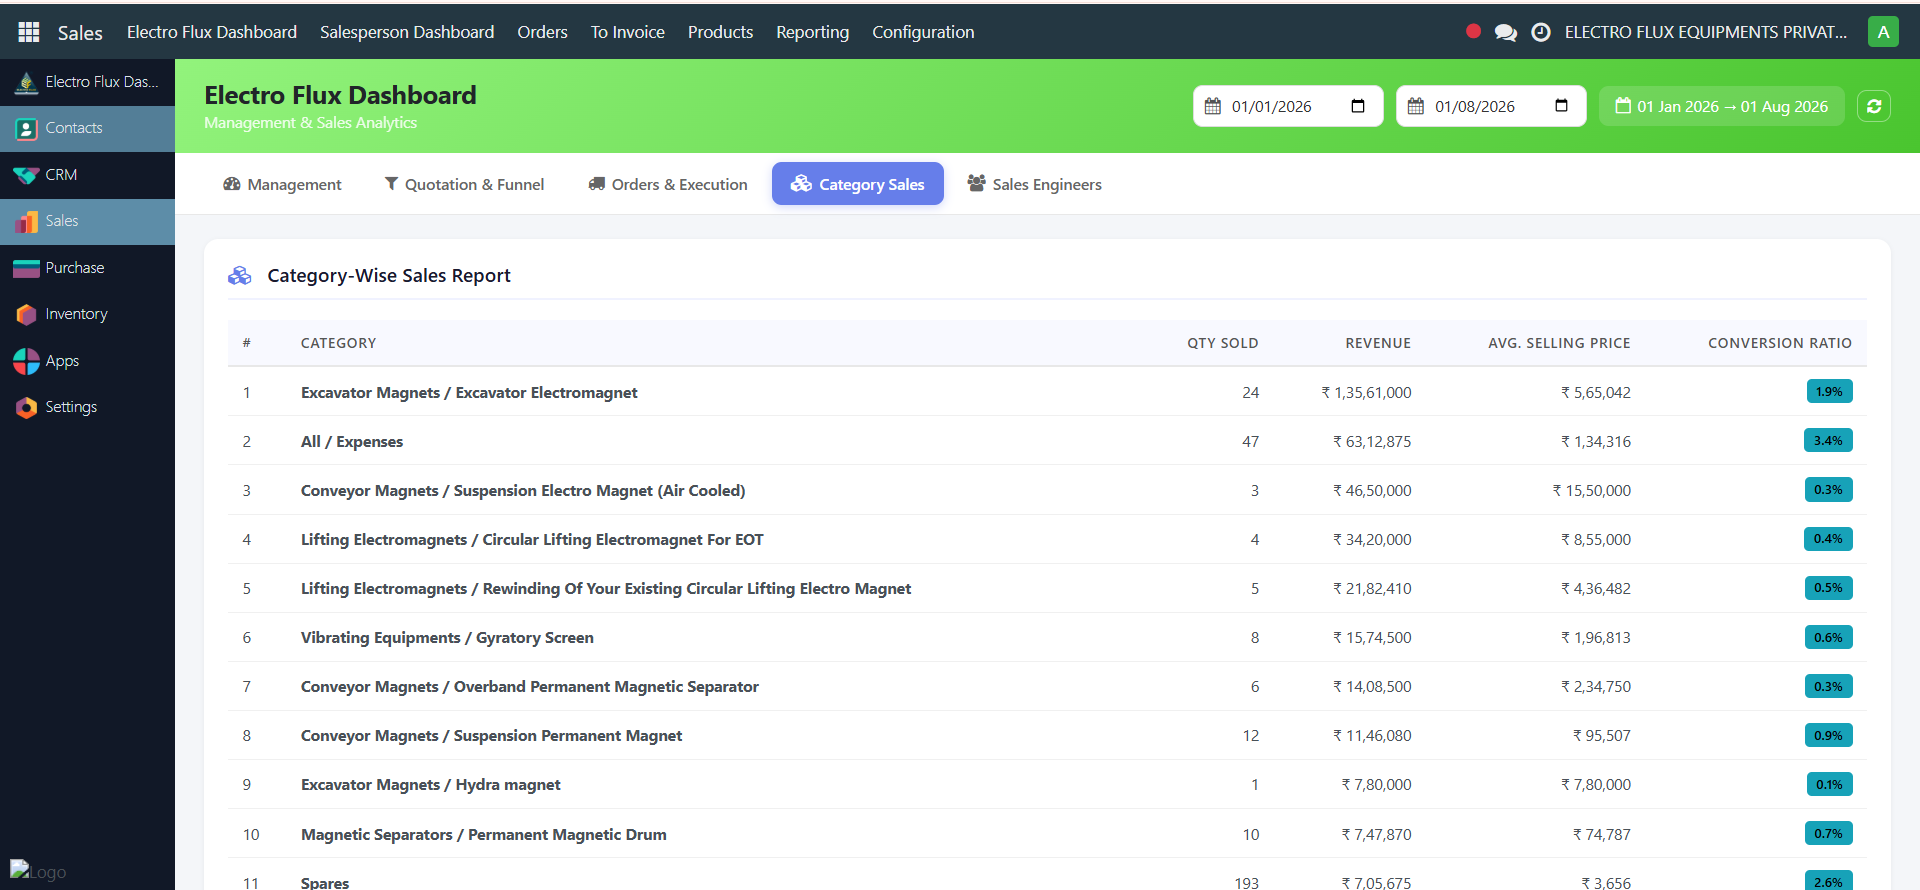The height and width of the screenshot is (890, 1920).
Task: Click the Contacts app icon in sidebar
Action: [x=27, y=128]
